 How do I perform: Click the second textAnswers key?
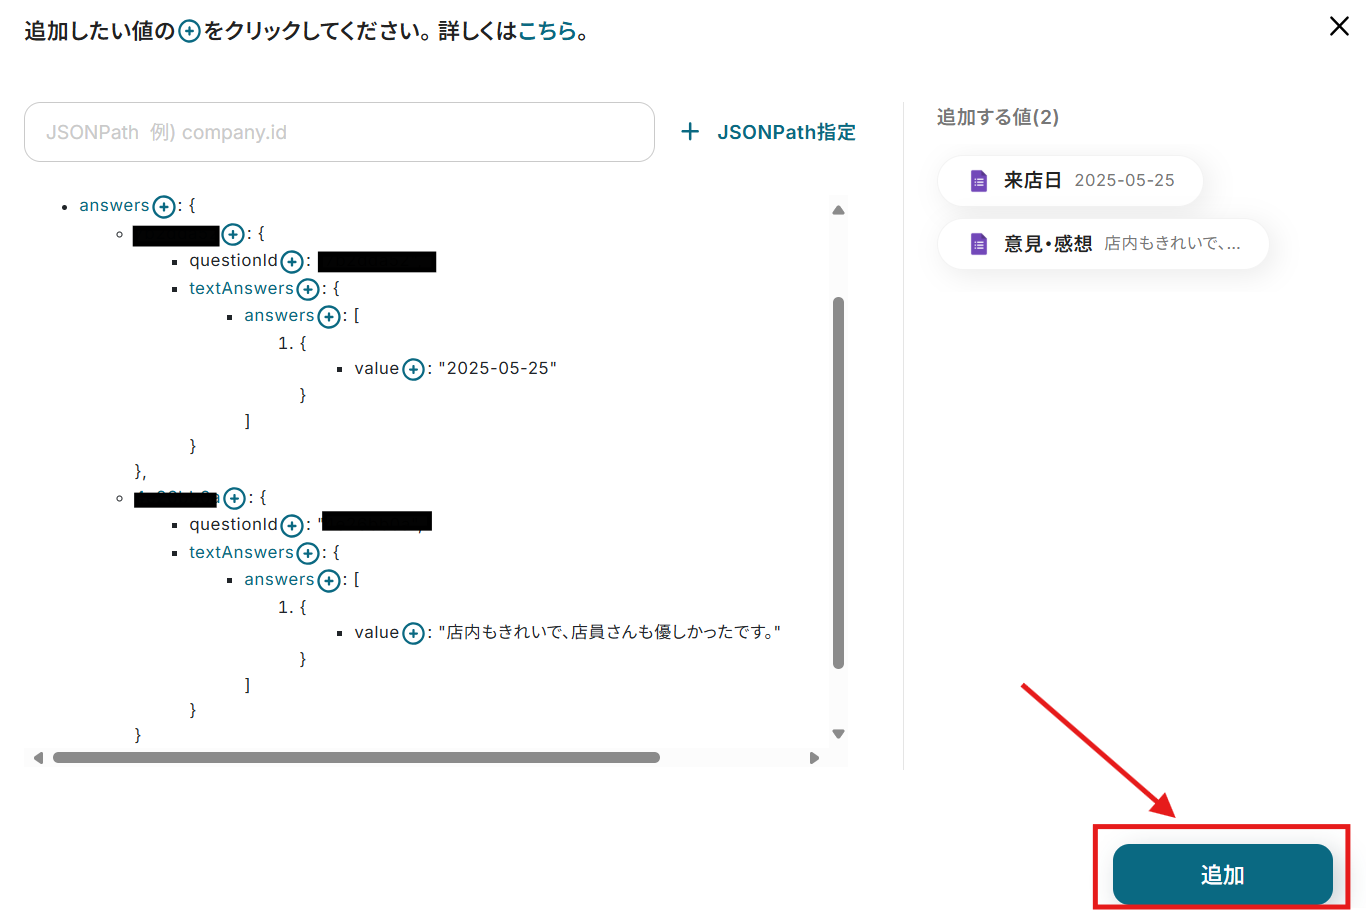(x=242, y=552)
